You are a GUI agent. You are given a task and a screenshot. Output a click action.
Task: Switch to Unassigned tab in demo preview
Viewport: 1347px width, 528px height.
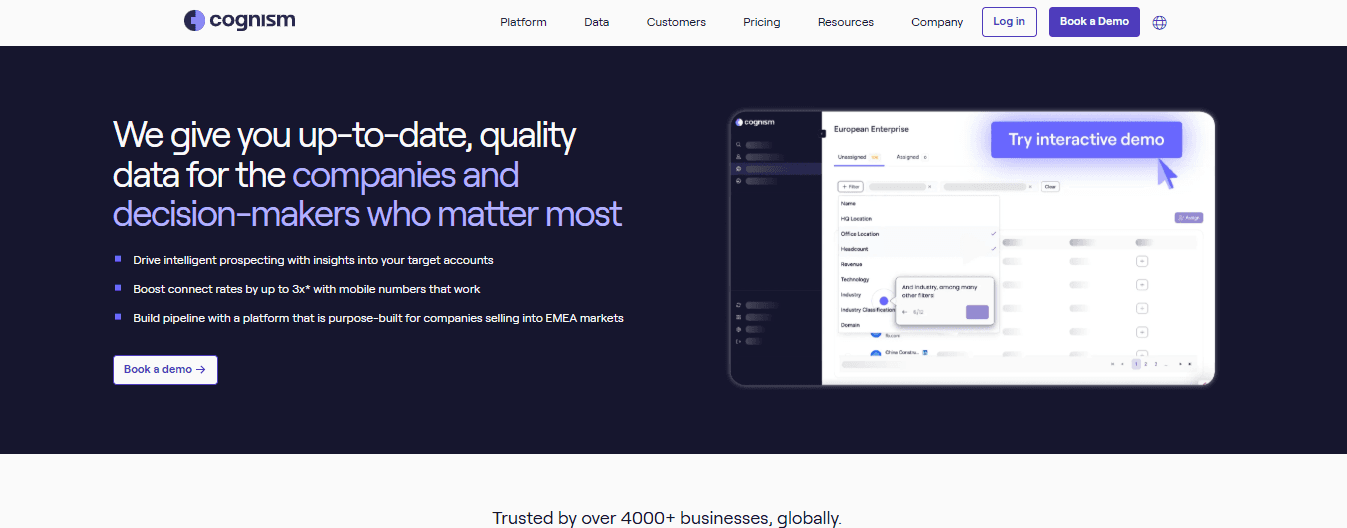point(857,157)
